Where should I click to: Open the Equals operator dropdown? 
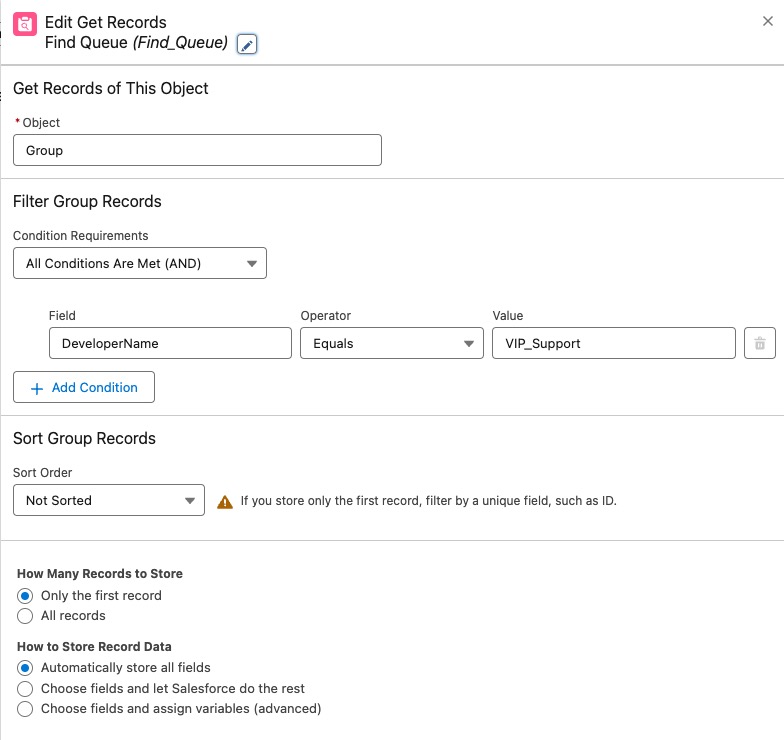tap(392, 343)
